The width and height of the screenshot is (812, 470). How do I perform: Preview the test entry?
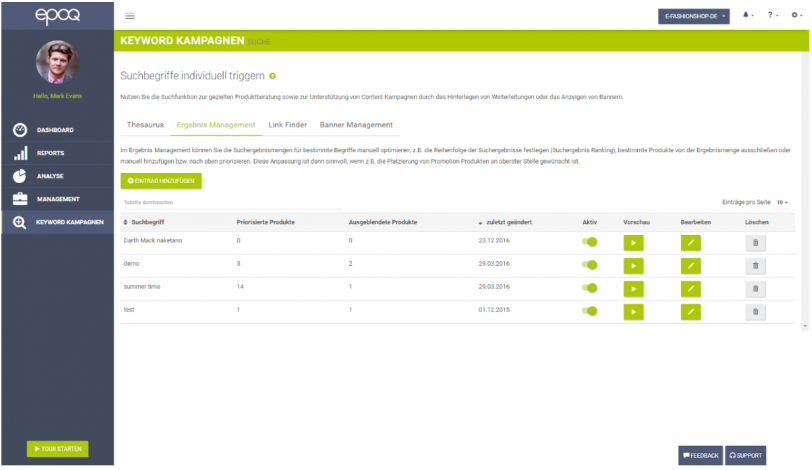coord(633,312)
